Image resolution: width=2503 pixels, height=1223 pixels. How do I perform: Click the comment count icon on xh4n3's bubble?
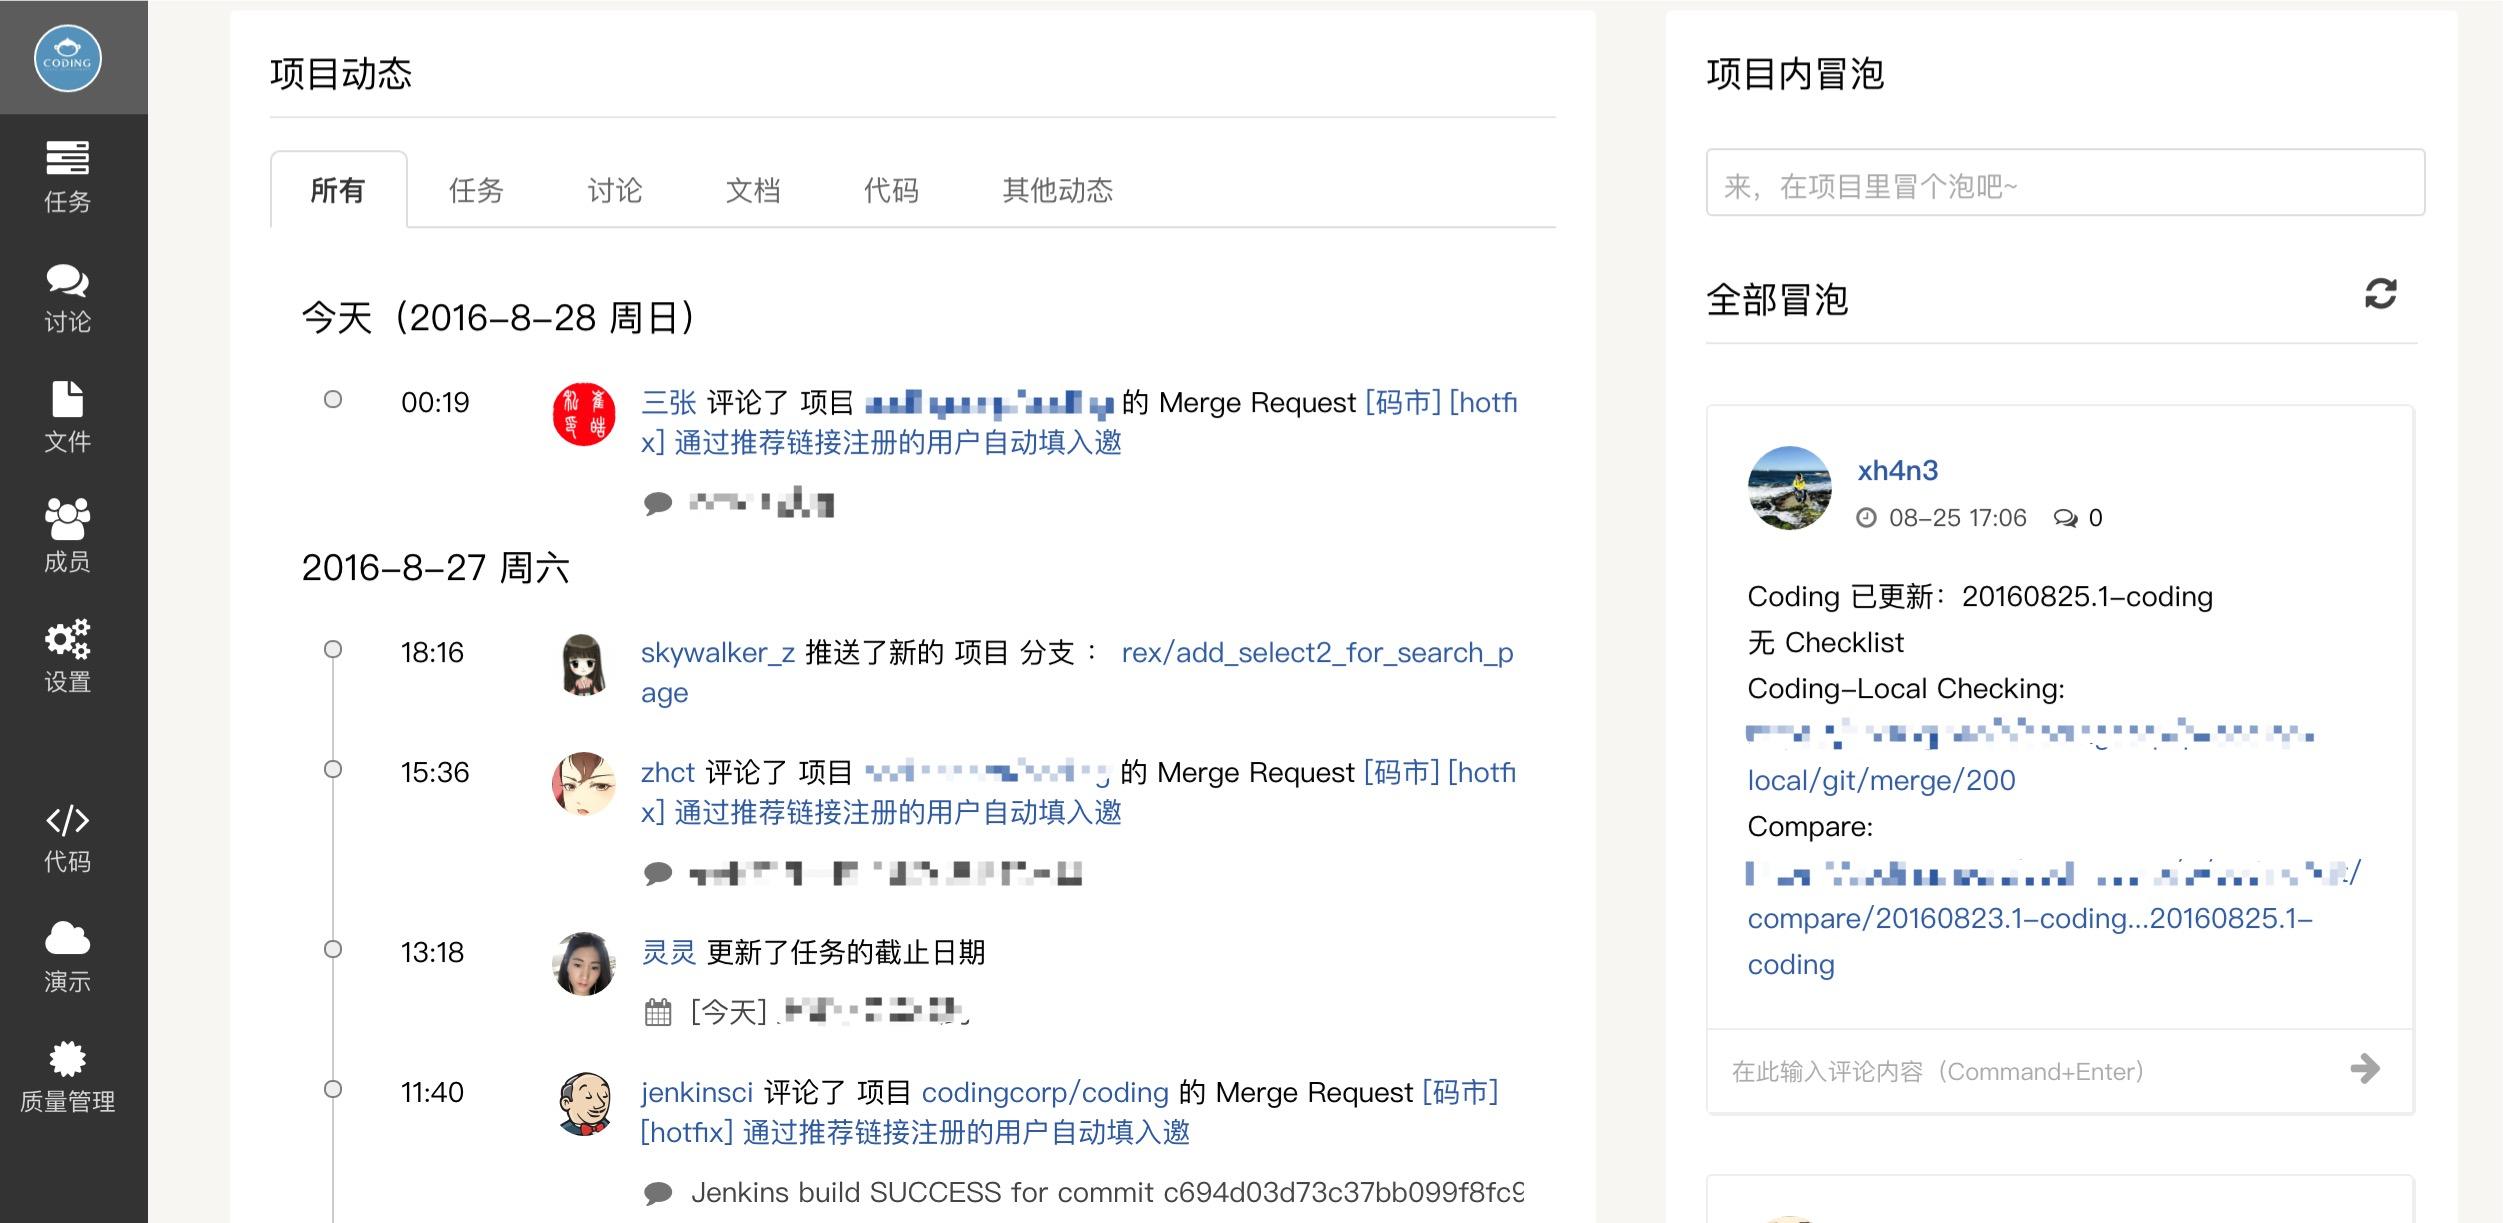point(2065,518)
